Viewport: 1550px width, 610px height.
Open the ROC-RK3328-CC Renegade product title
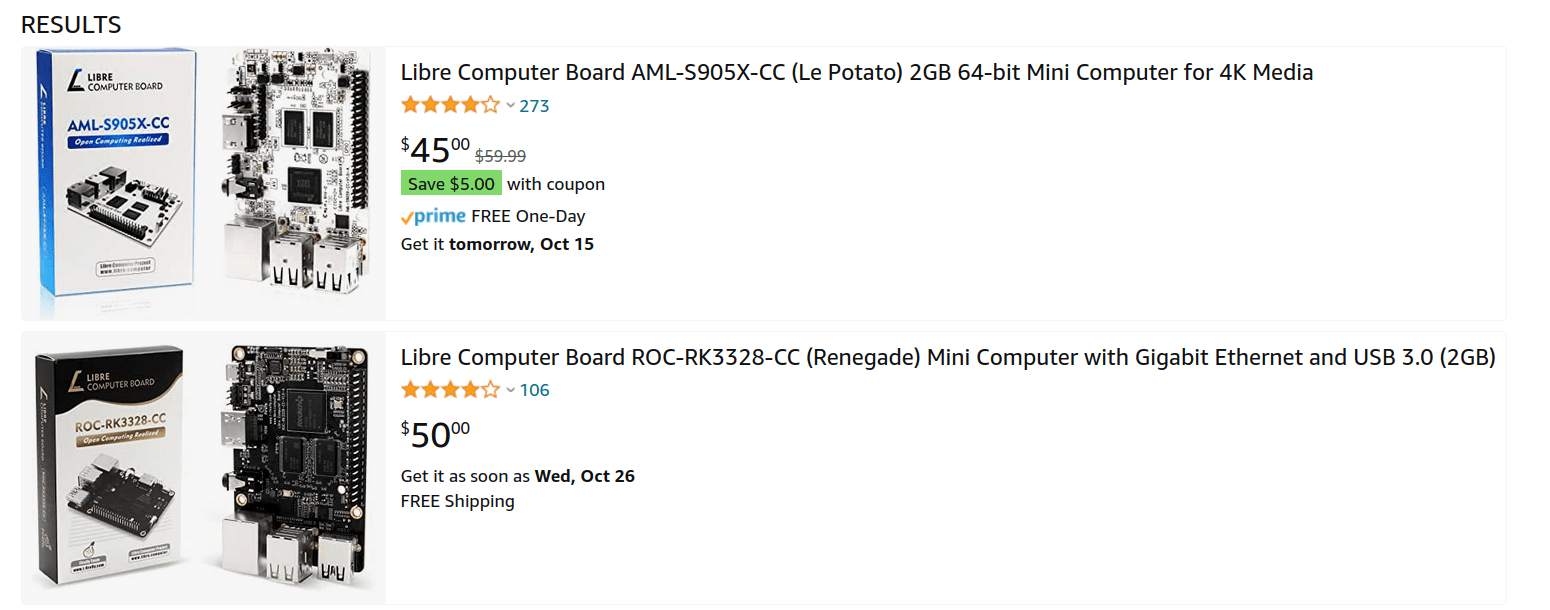pos(948,357)
